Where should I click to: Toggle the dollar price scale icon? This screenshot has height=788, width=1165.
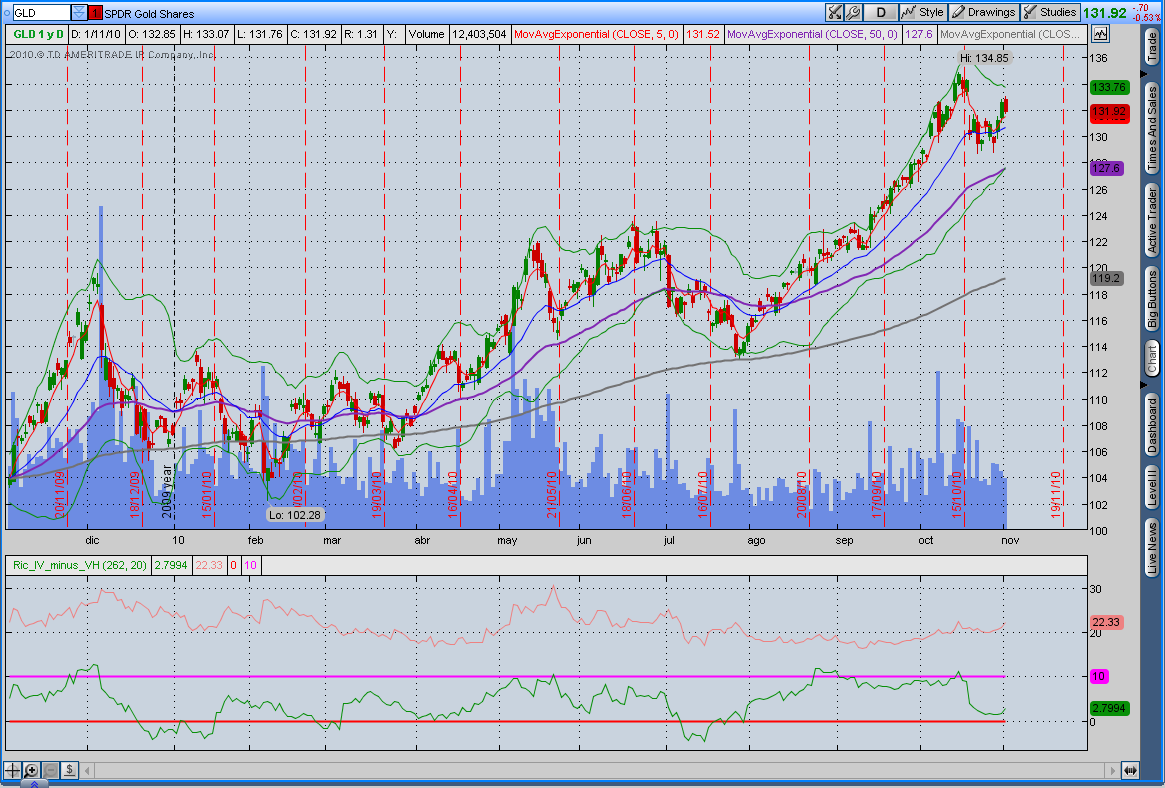click(x=69, y=770)
